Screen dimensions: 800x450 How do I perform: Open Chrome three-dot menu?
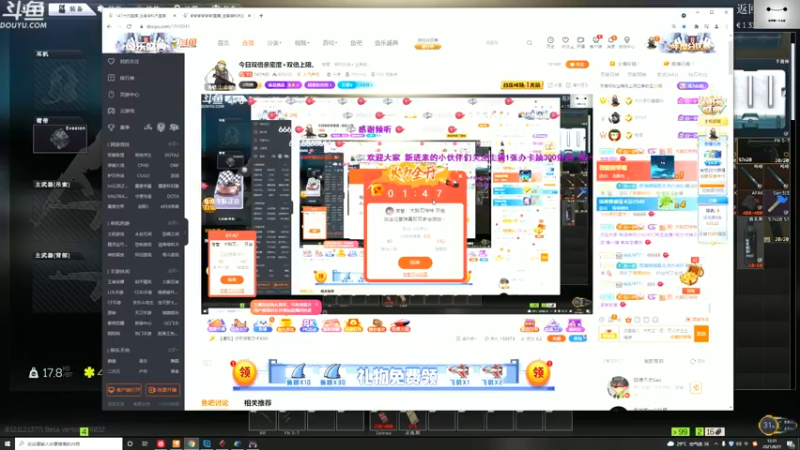[x=727, y=27]
